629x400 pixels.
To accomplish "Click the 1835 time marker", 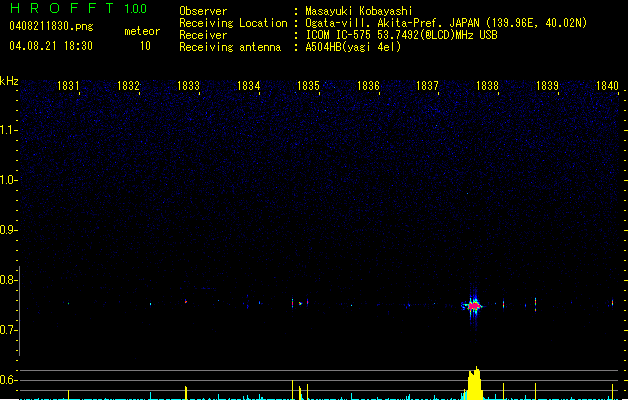I will pos(308,87).
